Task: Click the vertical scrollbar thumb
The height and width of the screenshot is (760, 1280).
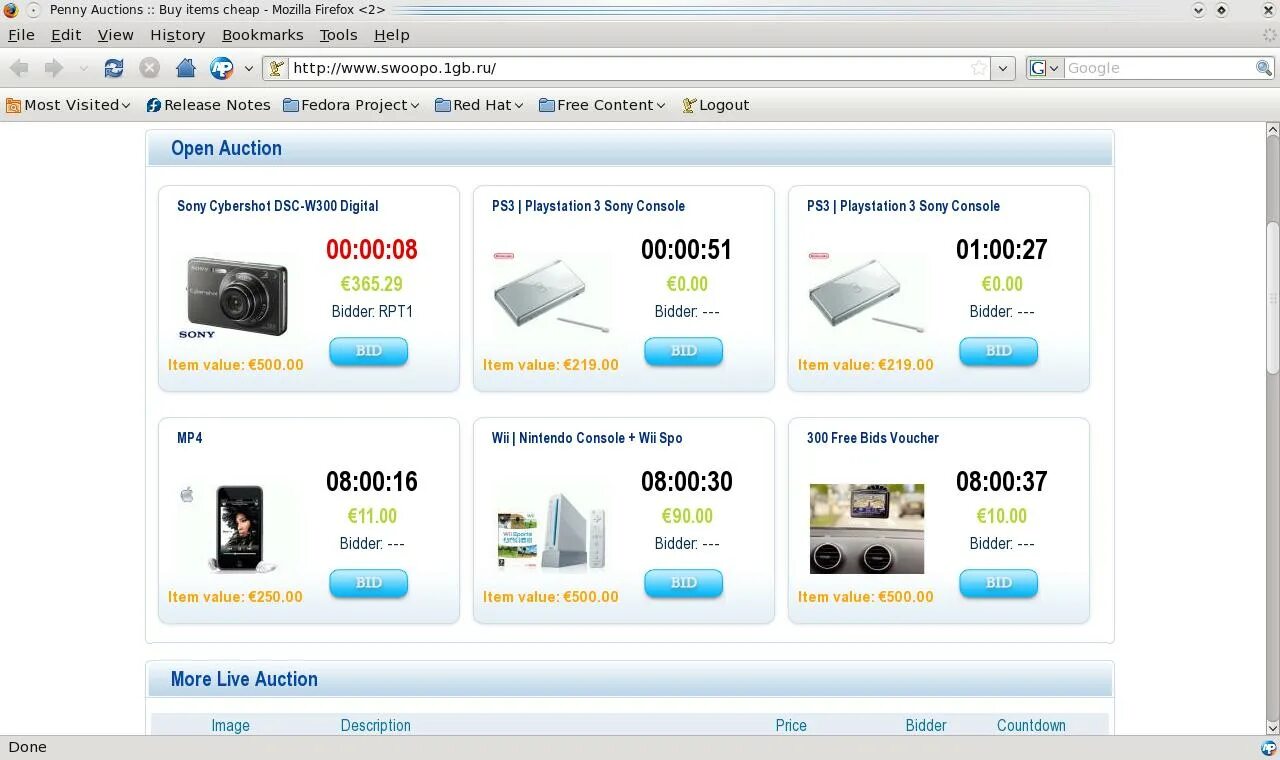Action: [x=1273, y=297]
